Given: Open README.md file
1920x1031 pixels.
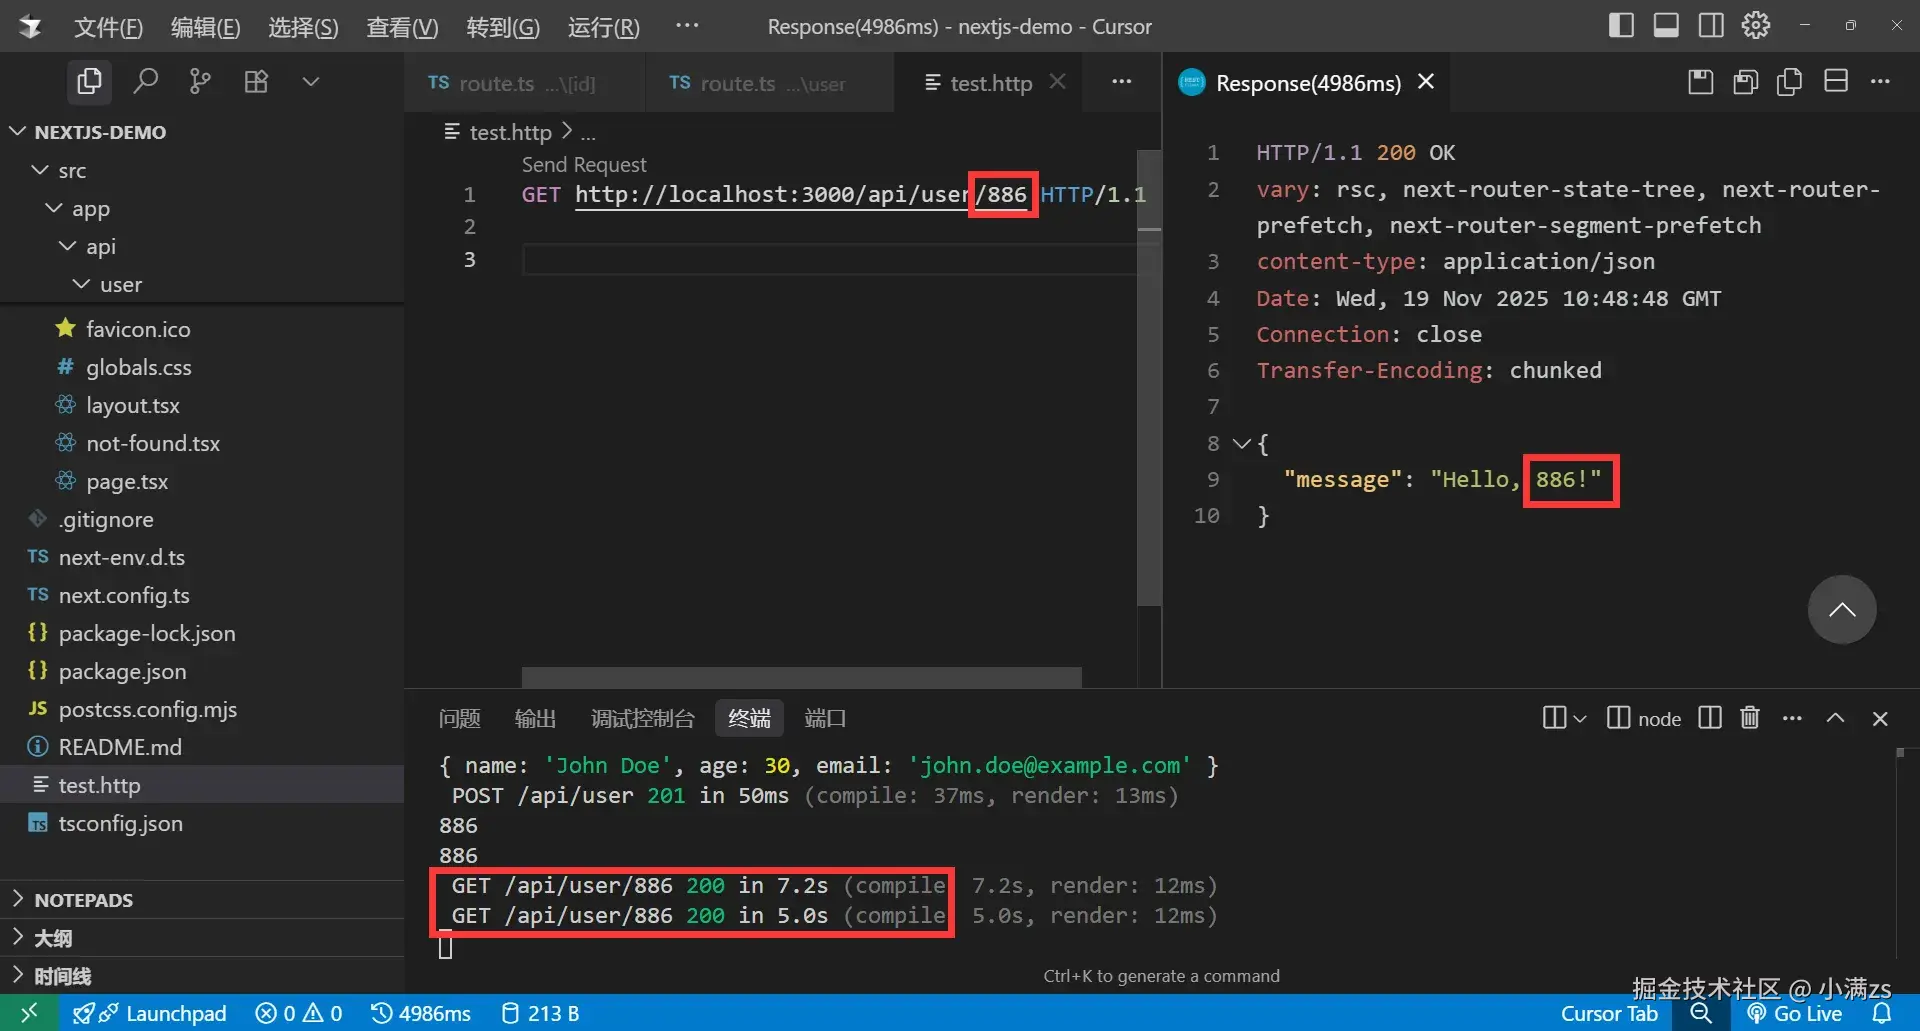Looking at the screenshot, I should pyautogui.click(x=202, y=747).
